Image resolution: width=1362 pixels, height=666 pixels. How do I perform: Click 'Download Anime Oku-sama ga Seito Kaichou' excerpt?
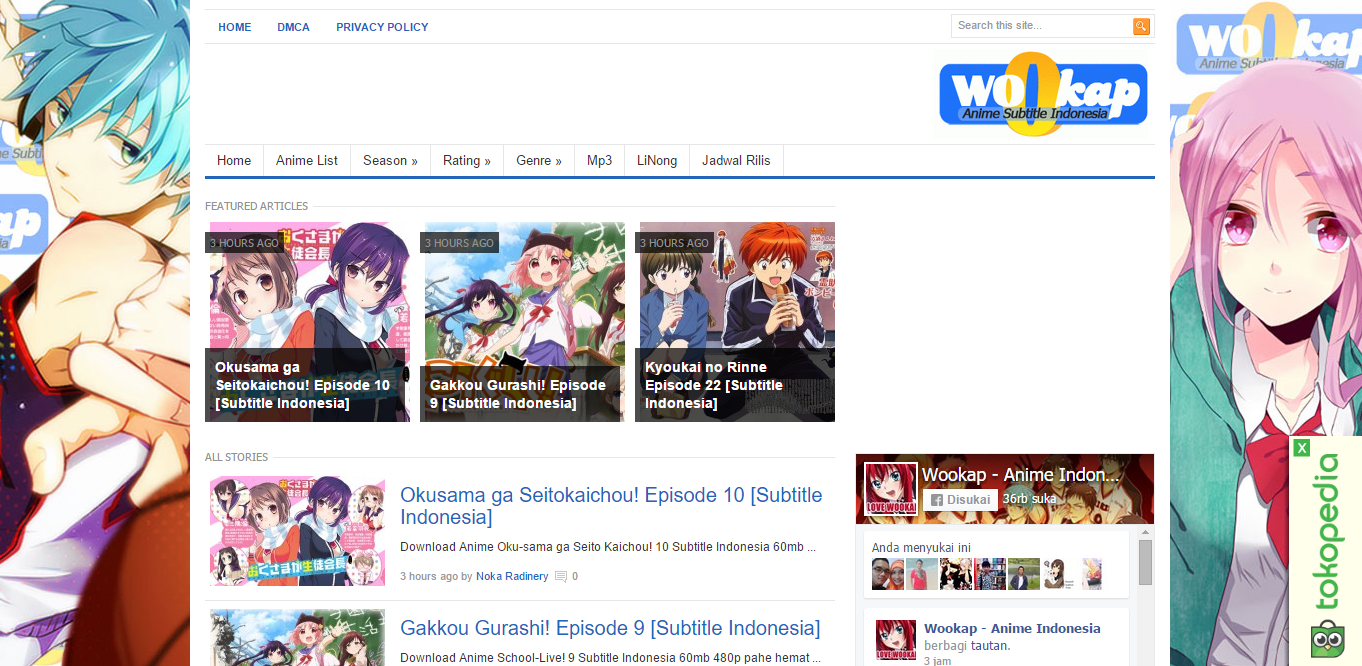(x=608, y=548)
